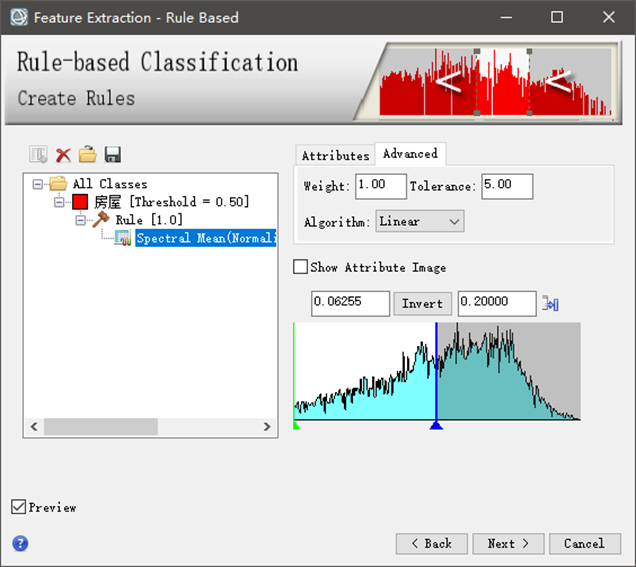Toggle the Show Attribute Image checkbox

tap(300, 267)
